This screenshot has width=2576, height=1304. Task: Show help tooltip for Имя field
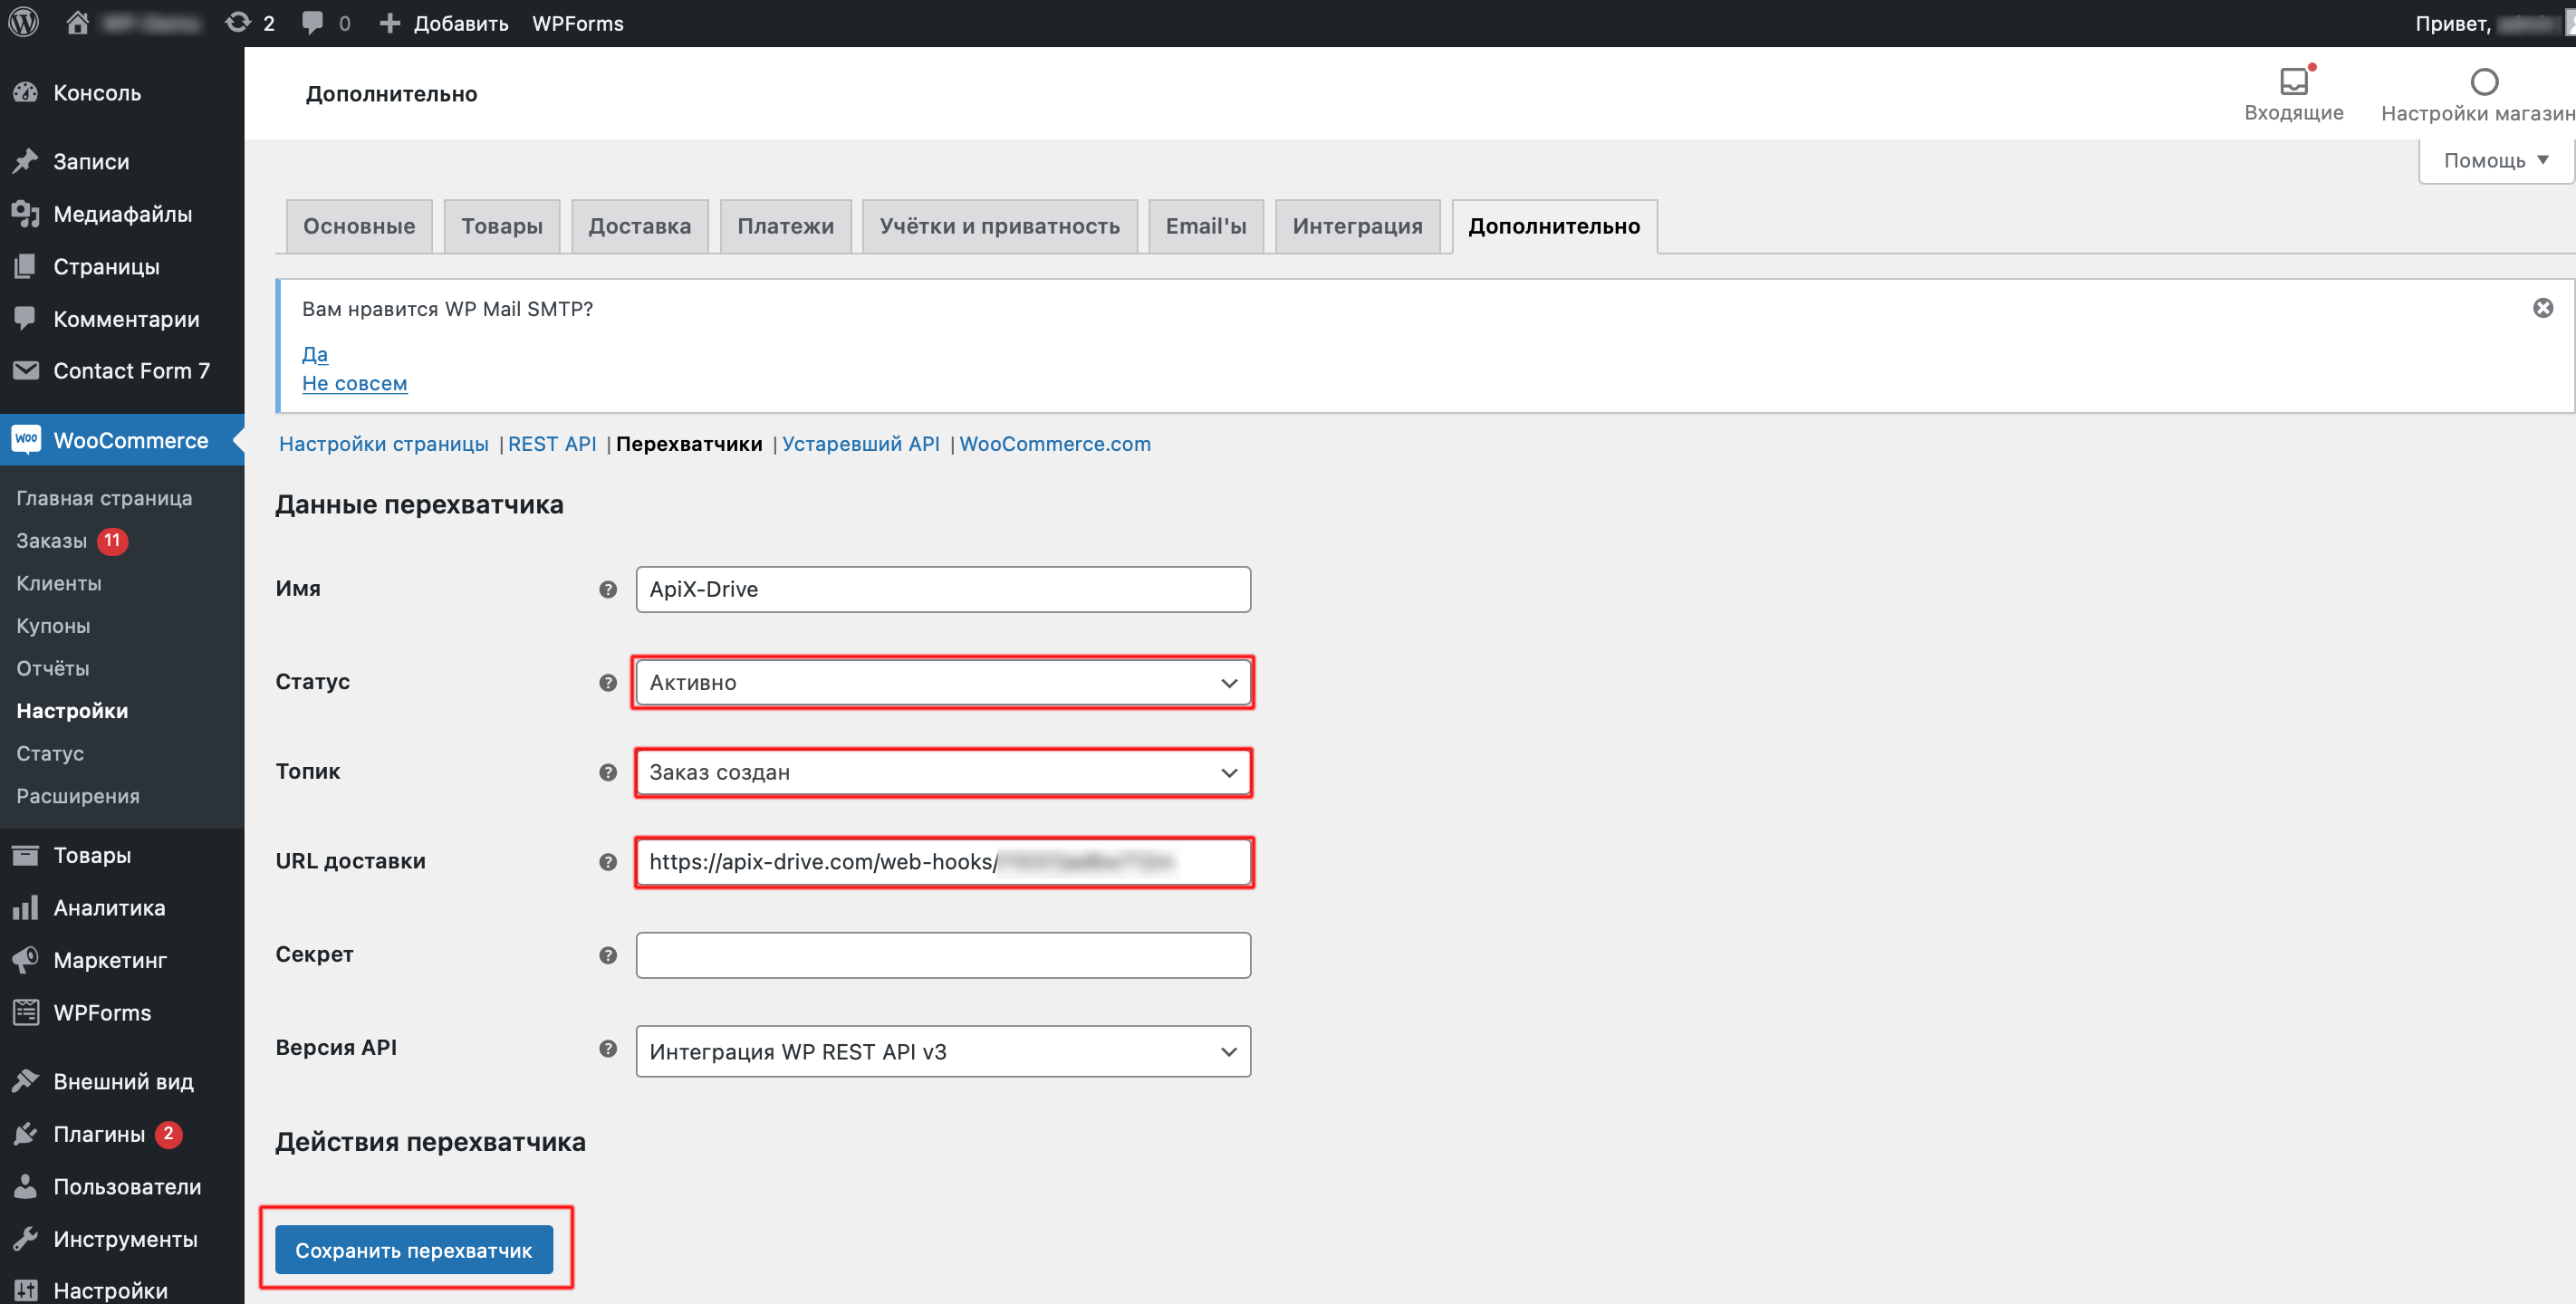point(607,589)
